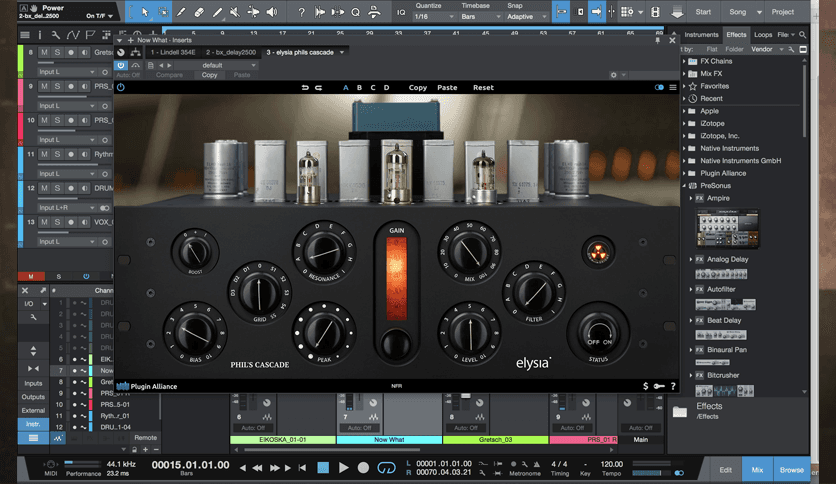Click the routing channel editor icon in inserts header
Image resolution: width=836 pixels, height=484 pixels.
coord(136,52)
